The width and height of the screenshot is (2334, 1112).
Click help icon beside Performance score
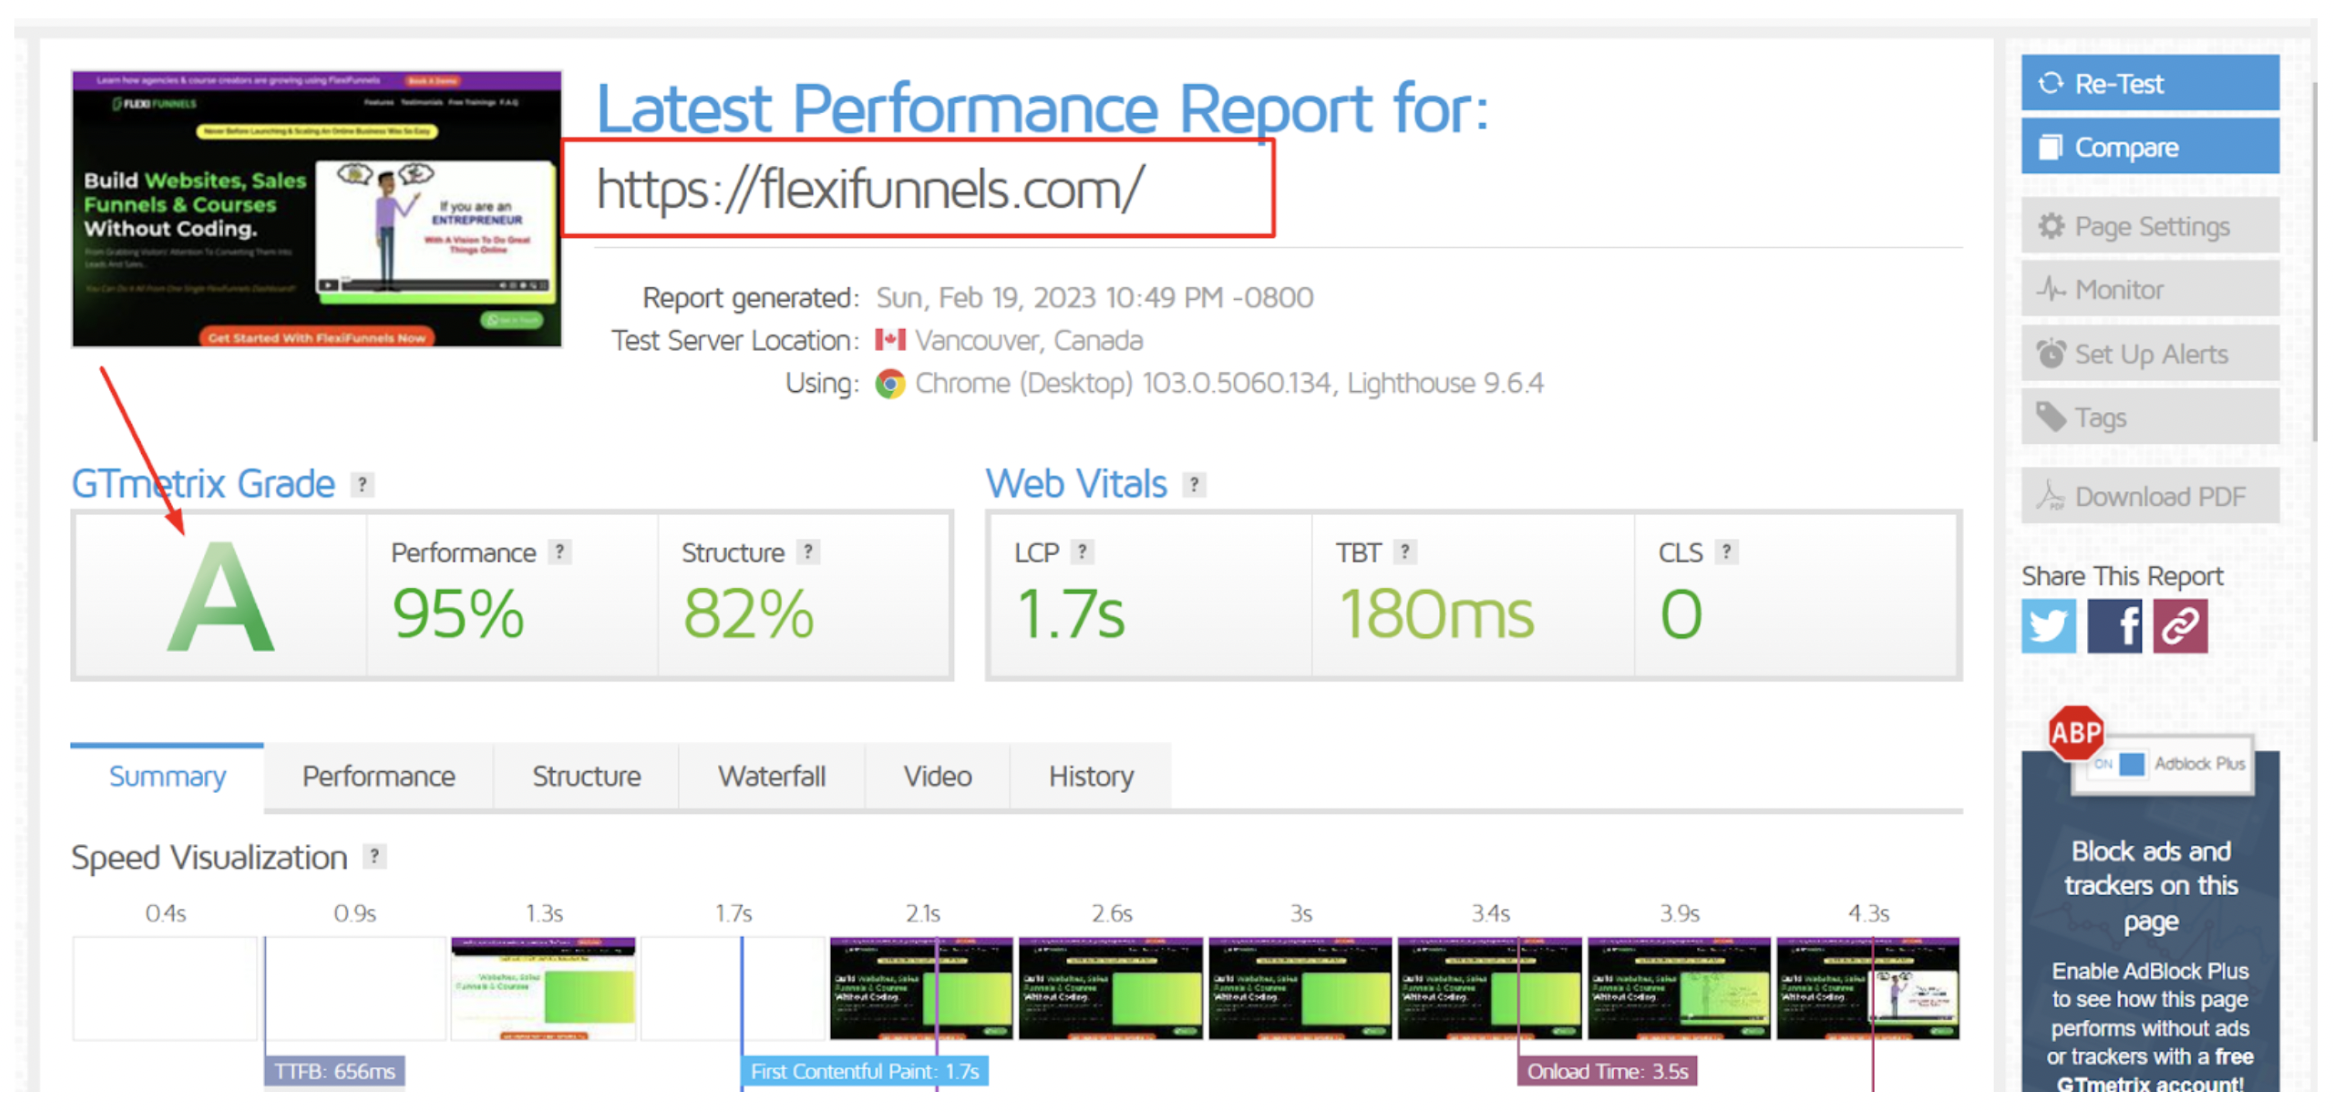click(559, 552)
